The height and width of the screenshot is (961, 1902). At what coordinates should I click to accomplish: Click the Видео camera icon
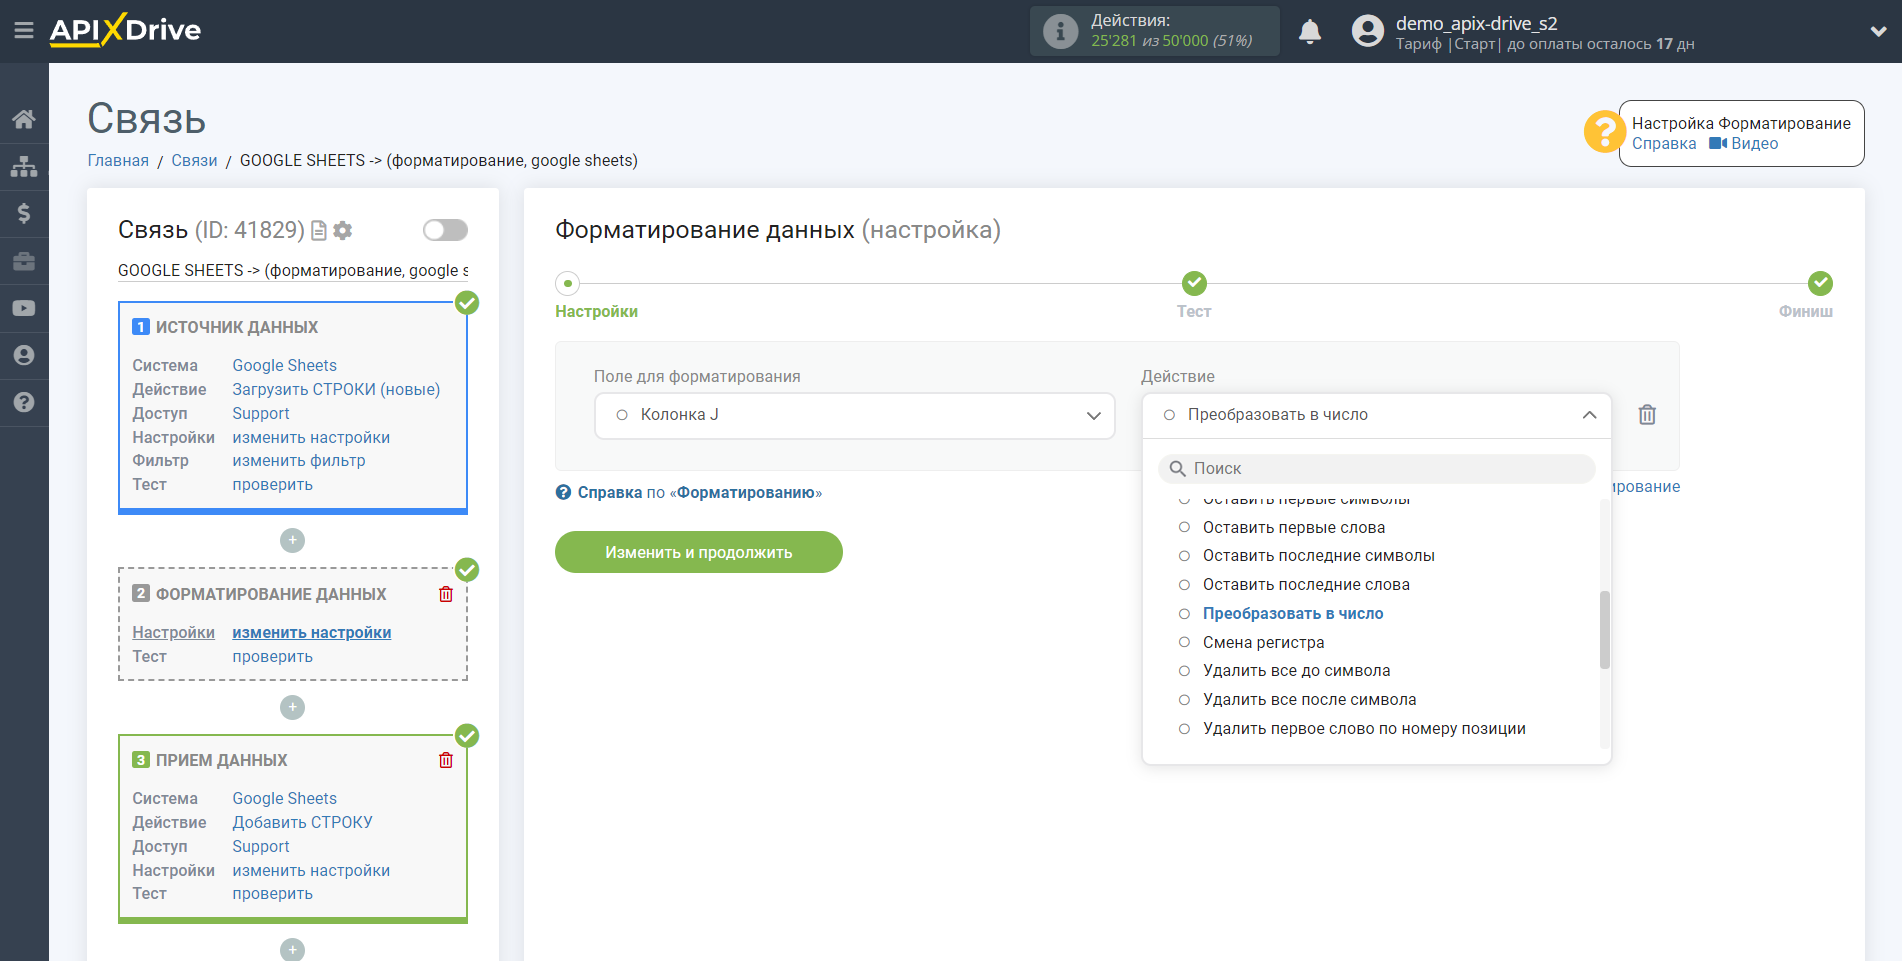coord(1718,144)
